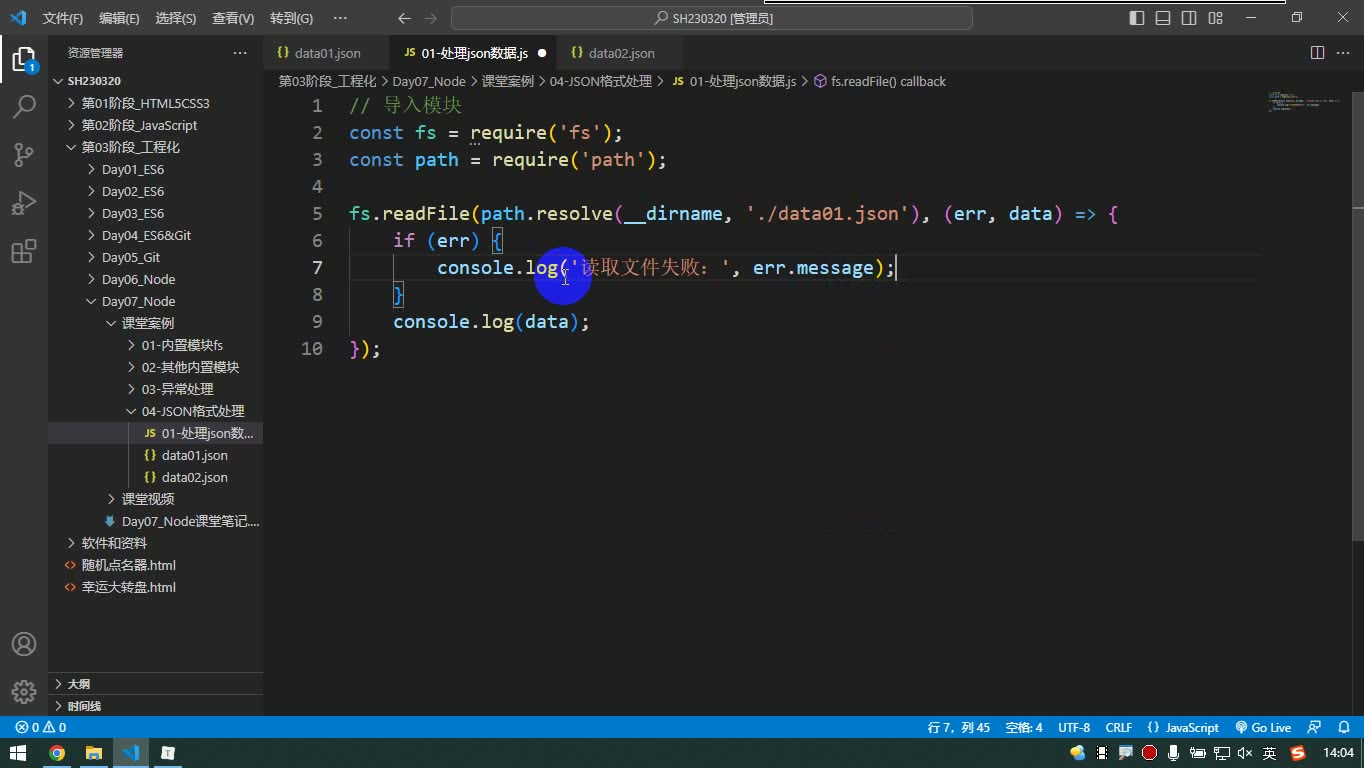Screen dimensions: 1364x768
Task: Click the JavaScript language mode button
Action: pyautogui.click(x=1184, y=728)
